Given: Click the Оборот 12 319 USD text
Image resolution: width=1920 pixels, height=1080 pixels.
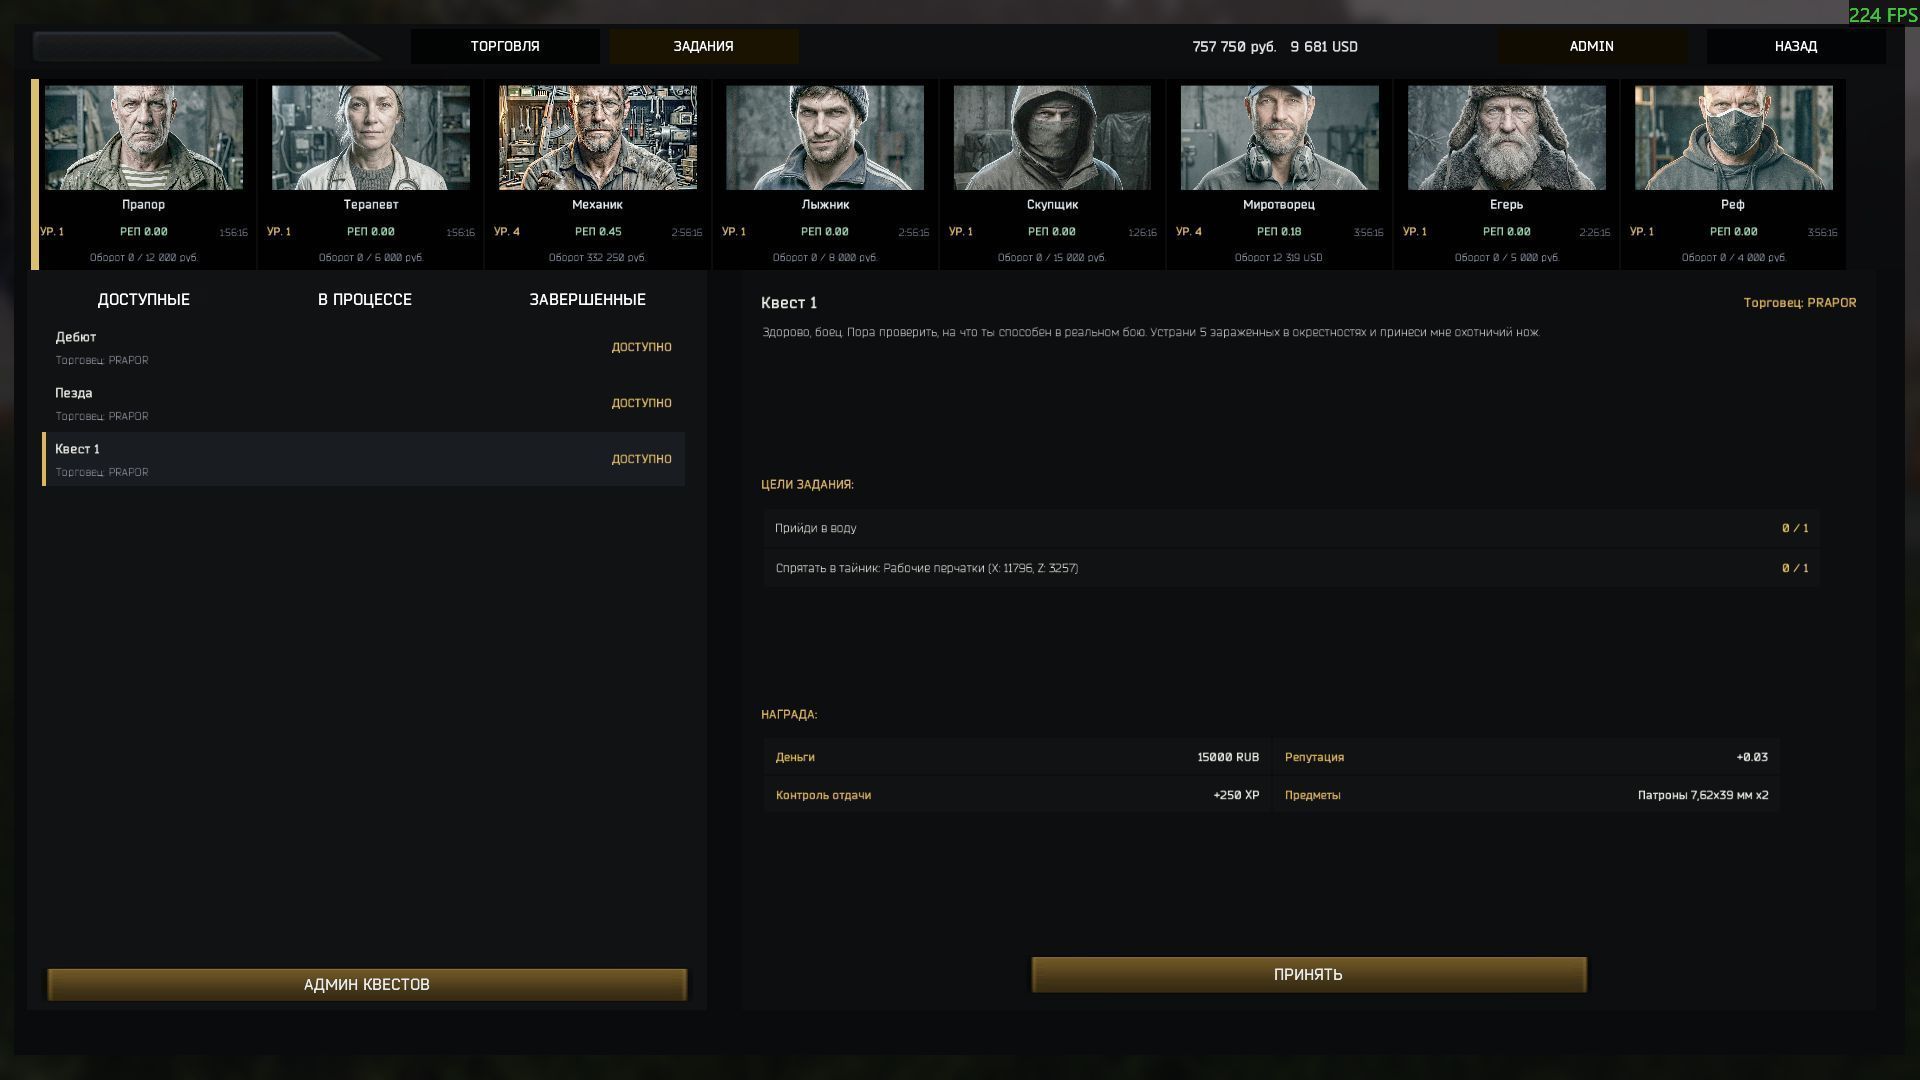Looking at the screenshot, I should pos(1278,258).
